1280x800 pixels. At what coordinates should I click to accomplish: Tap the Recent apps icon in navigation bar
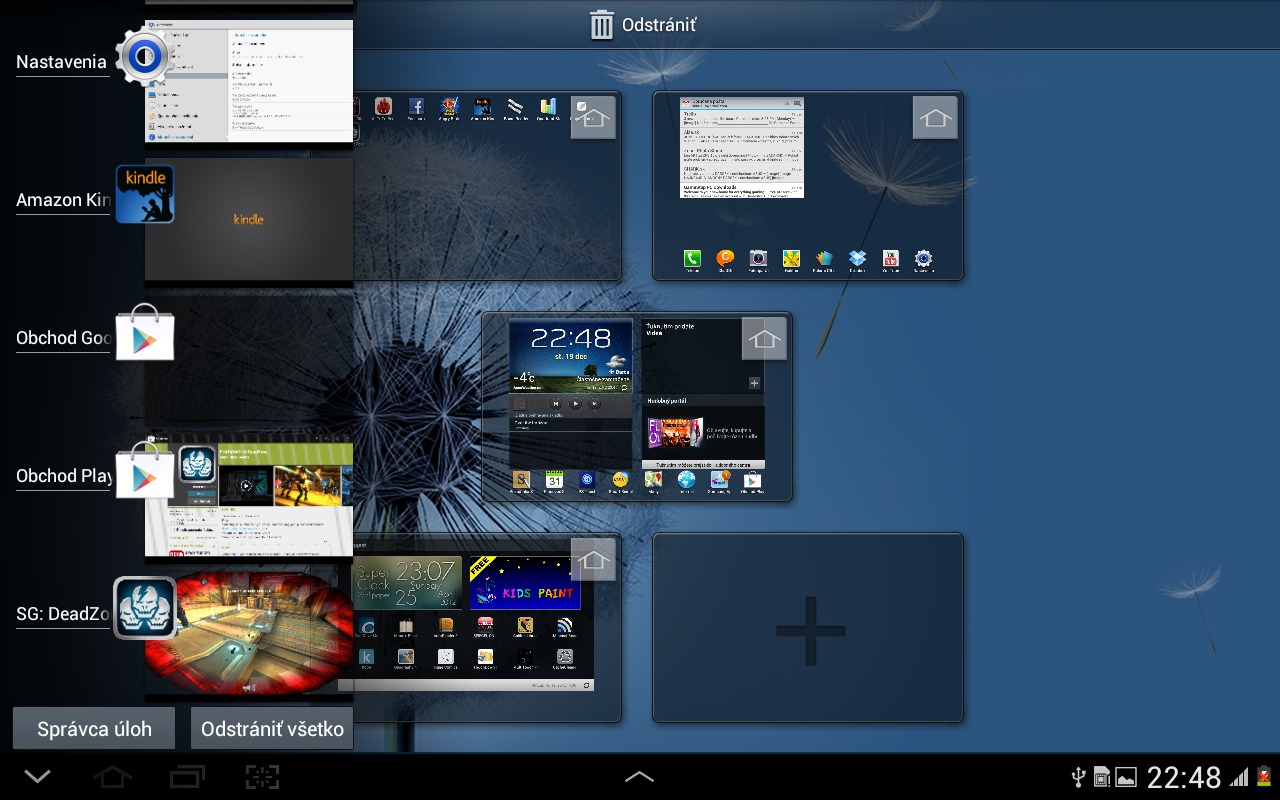[187, 775]
